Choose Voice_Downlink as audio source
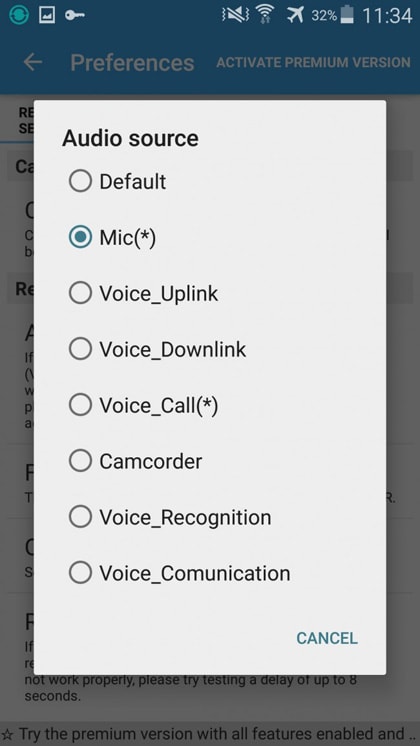This screenshot has height=746, width=420. 210,349
